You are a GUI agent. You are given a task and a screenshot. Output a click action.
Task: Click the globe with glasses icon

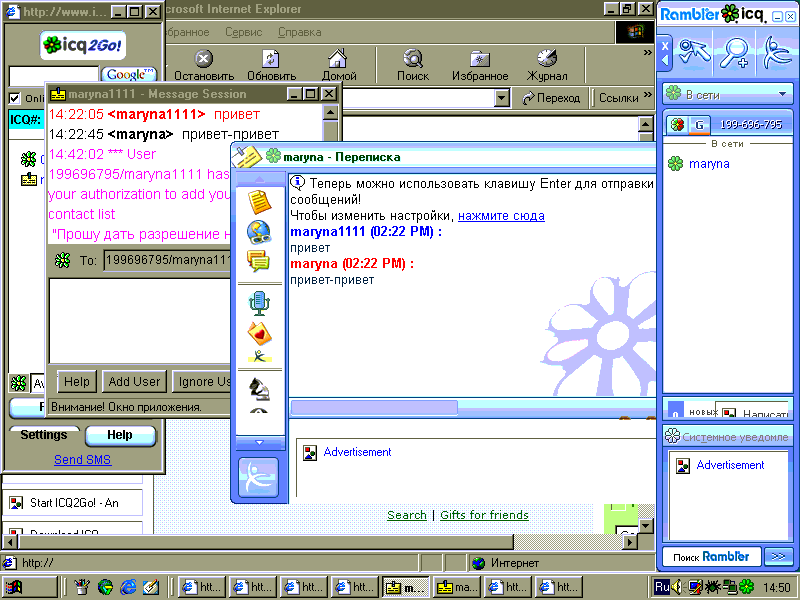click(259, 232)
